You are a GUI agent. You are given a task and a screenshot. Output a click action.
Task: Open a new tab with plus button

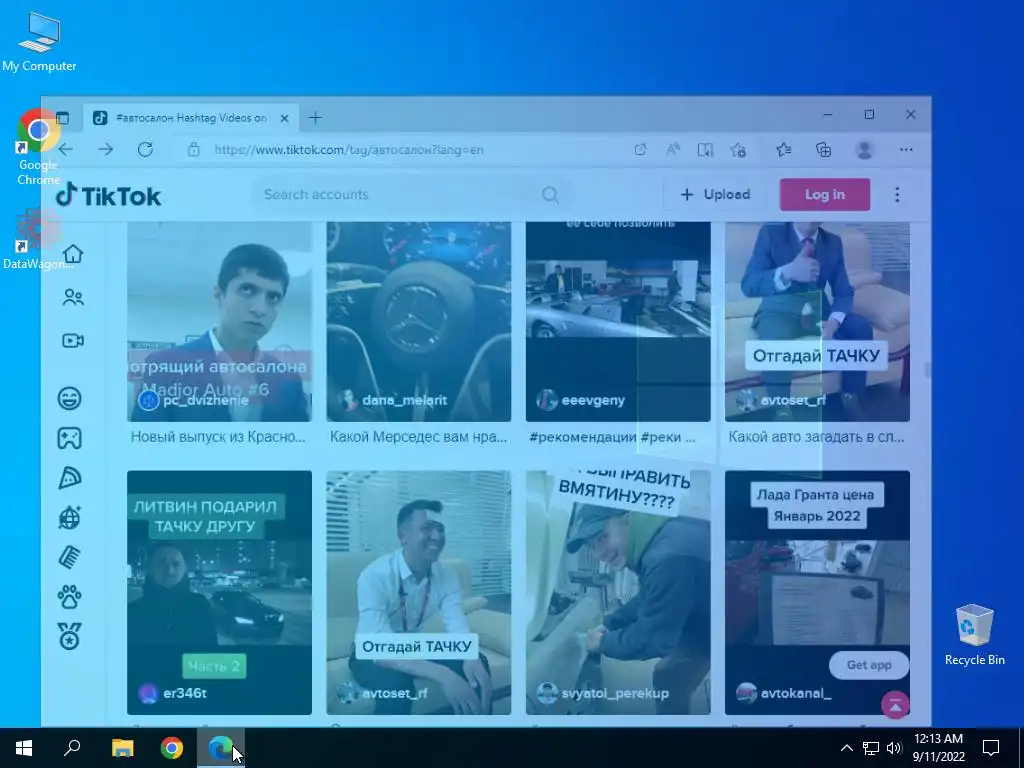coord(315,118)
